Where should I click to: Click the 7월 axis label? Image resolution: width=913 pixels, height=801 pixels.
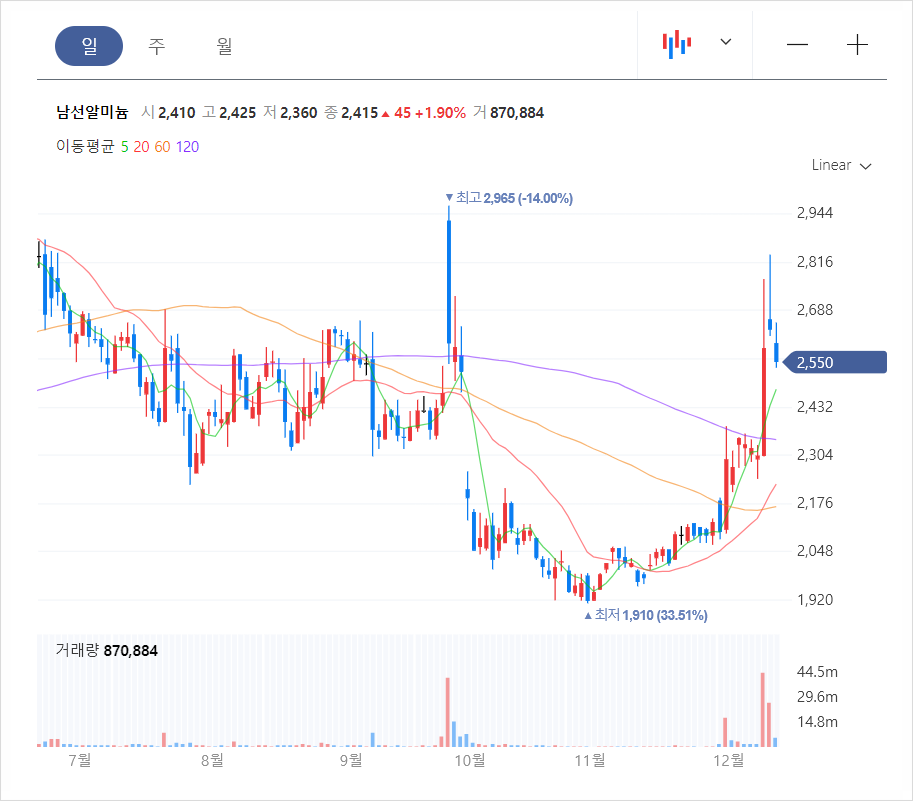tap(80, 760)
